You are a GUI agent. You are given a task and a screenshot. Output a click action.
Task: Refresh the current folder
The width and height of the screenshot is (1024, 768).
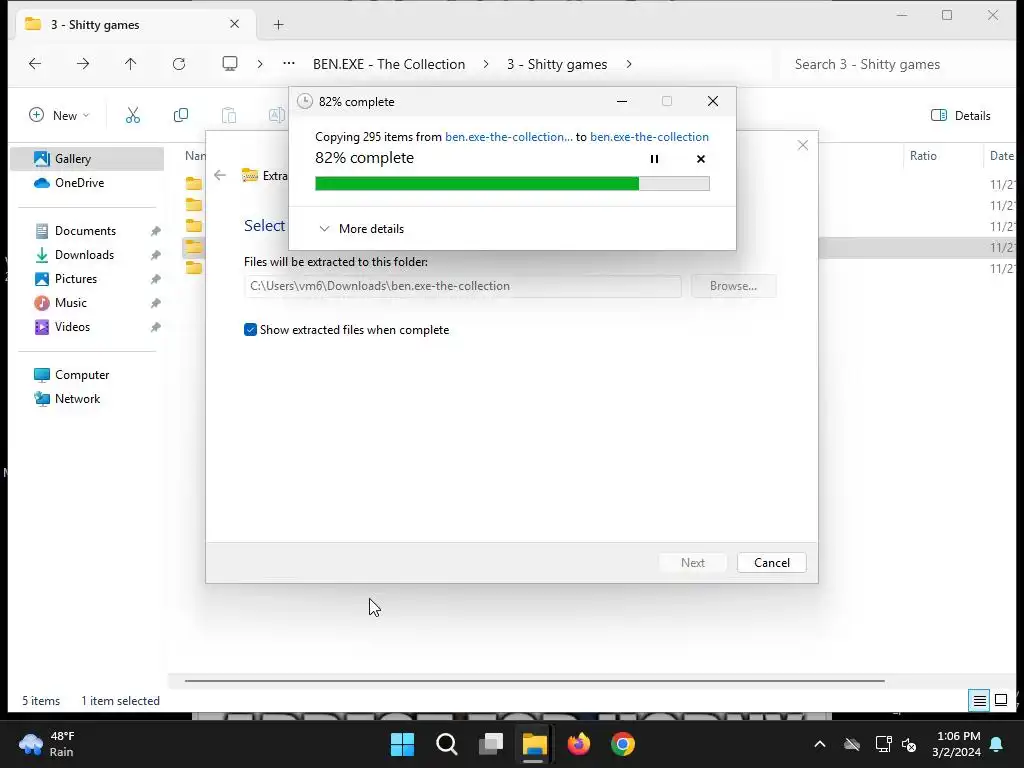tap(179, 64)
